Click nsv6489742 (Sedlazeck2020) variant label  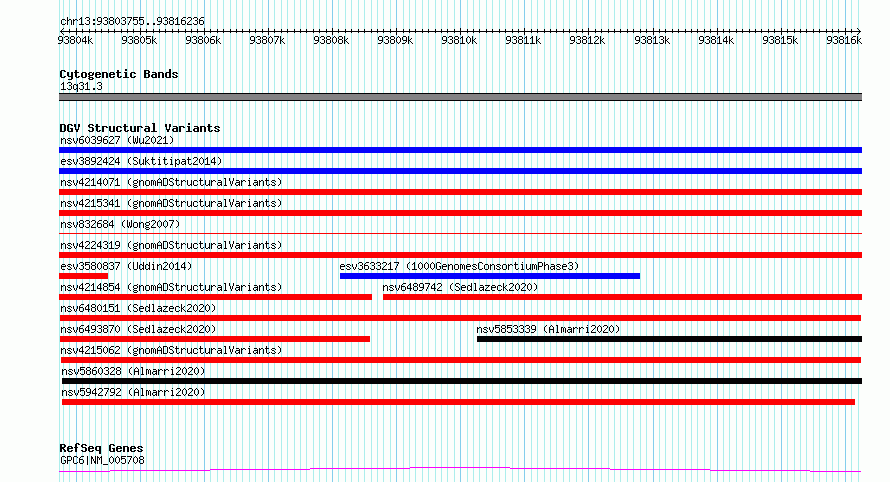click(x=460, y=287)
